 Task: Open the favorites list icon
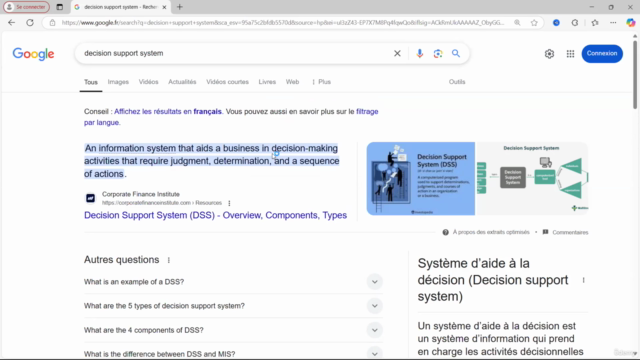coord(595,23)
